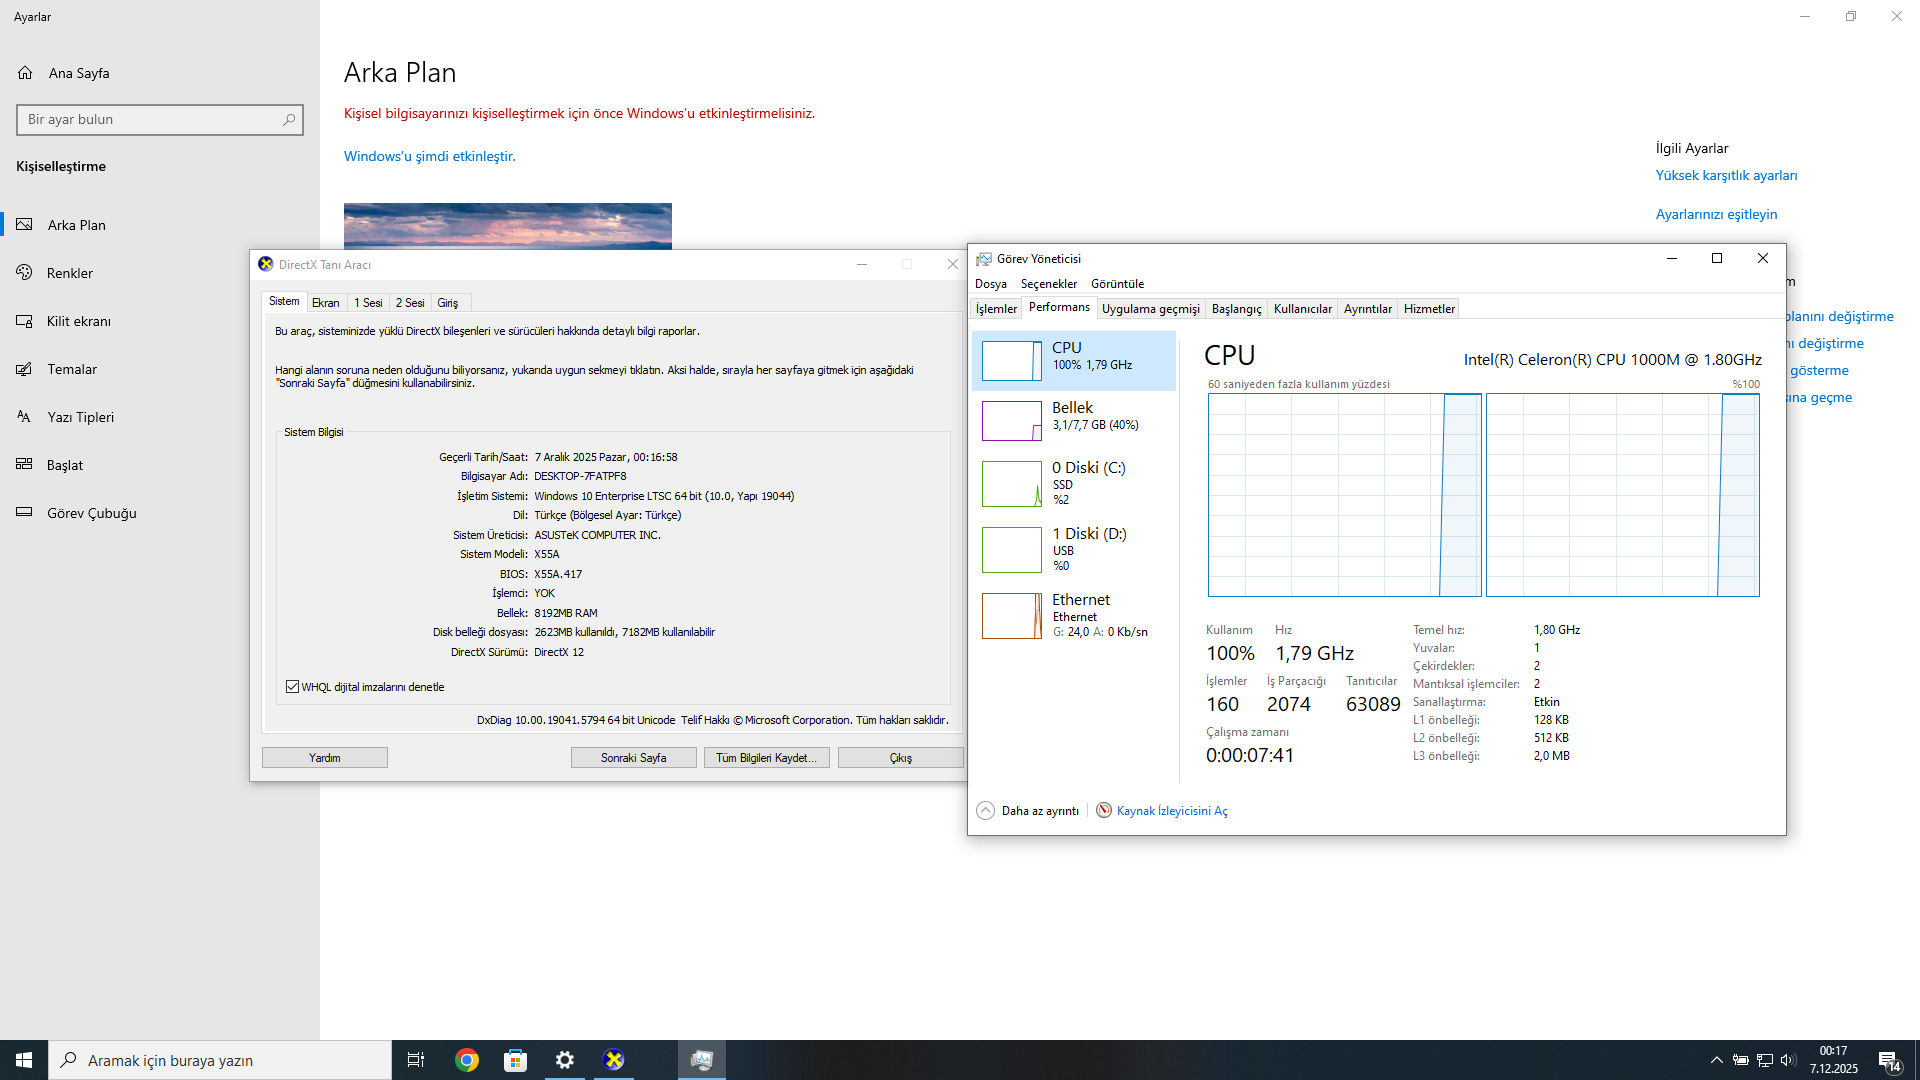Open Kaynak İzleyicisini Aç link
Screen dimensions: 1920x1080
[1172, 811]
